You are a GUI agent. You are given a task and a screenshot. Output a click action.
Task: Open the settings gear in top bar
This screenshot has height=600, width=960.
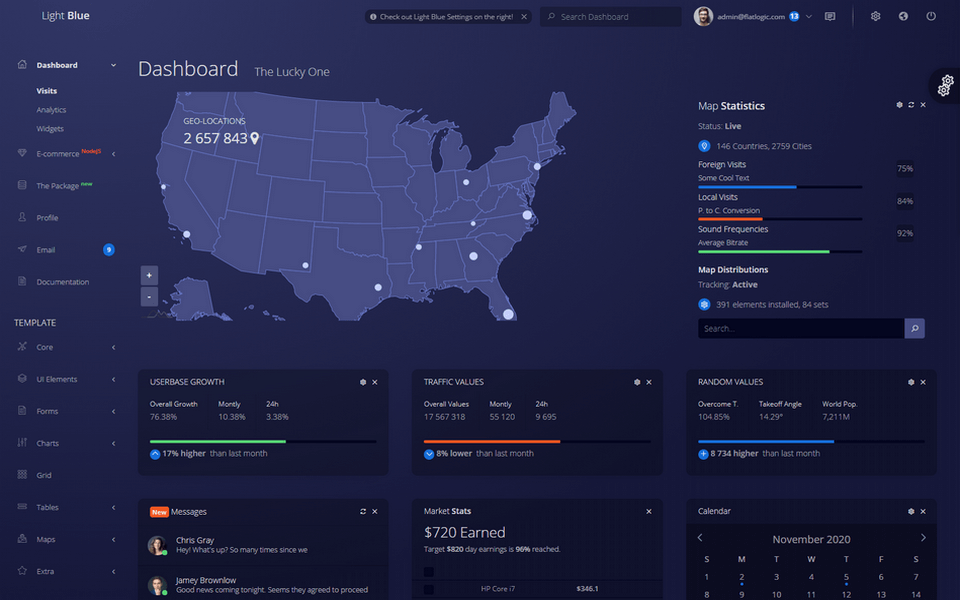click(875, 16)
